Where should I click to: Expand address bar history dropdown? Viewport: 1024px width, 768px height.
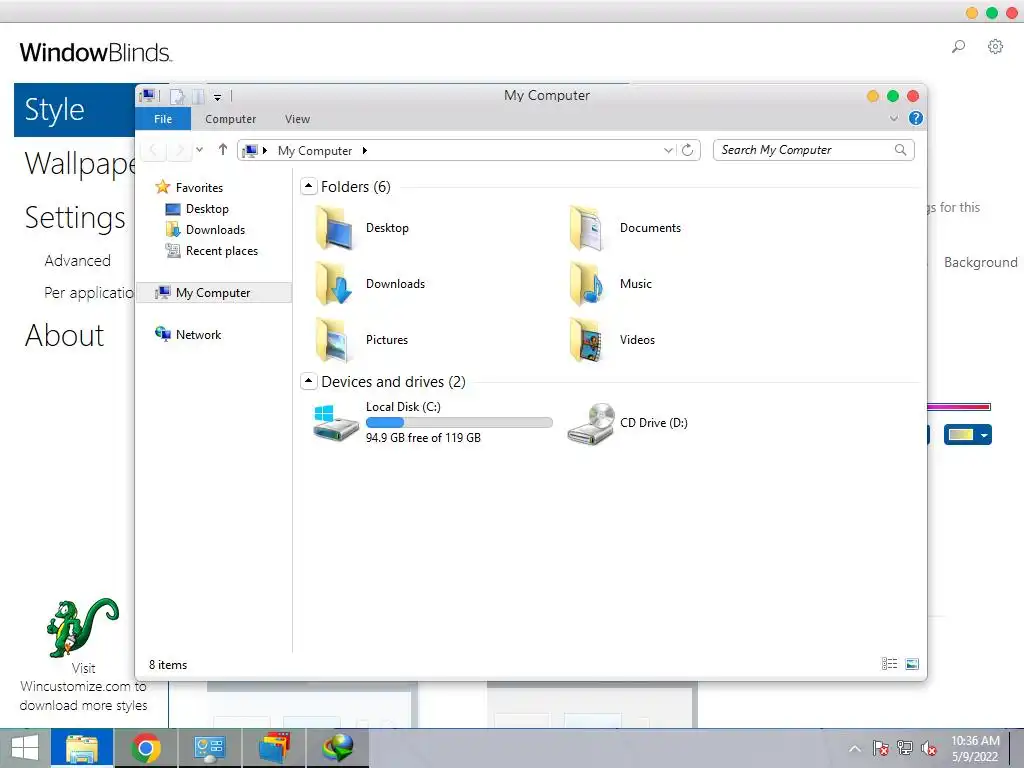point(668,150)
